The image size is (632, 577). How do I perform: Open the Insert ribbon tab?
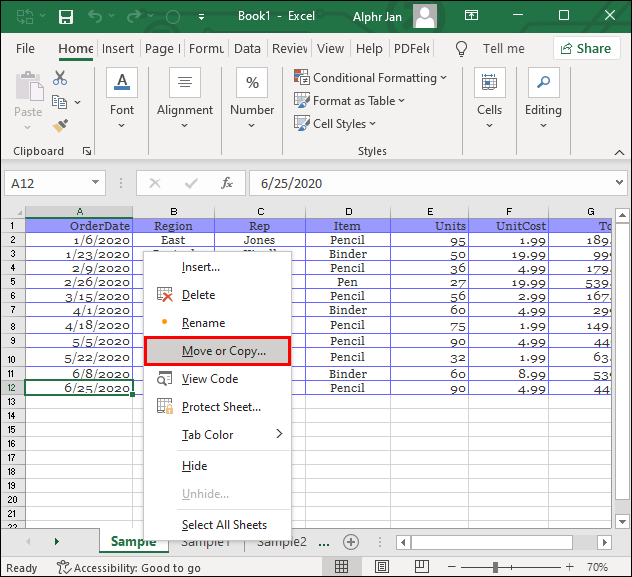tap(118, 48)
